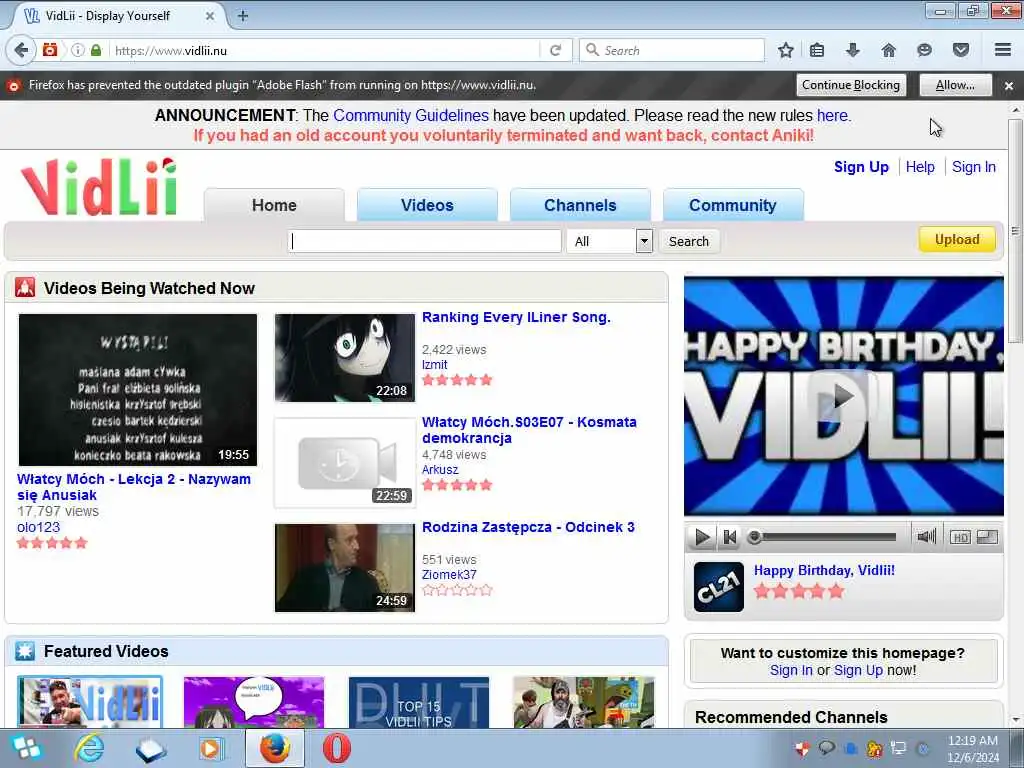Visit the Ziomek37 uploader channel
Image resolution: width=1024 pixels, height=768 pixels.
point(449,575)
